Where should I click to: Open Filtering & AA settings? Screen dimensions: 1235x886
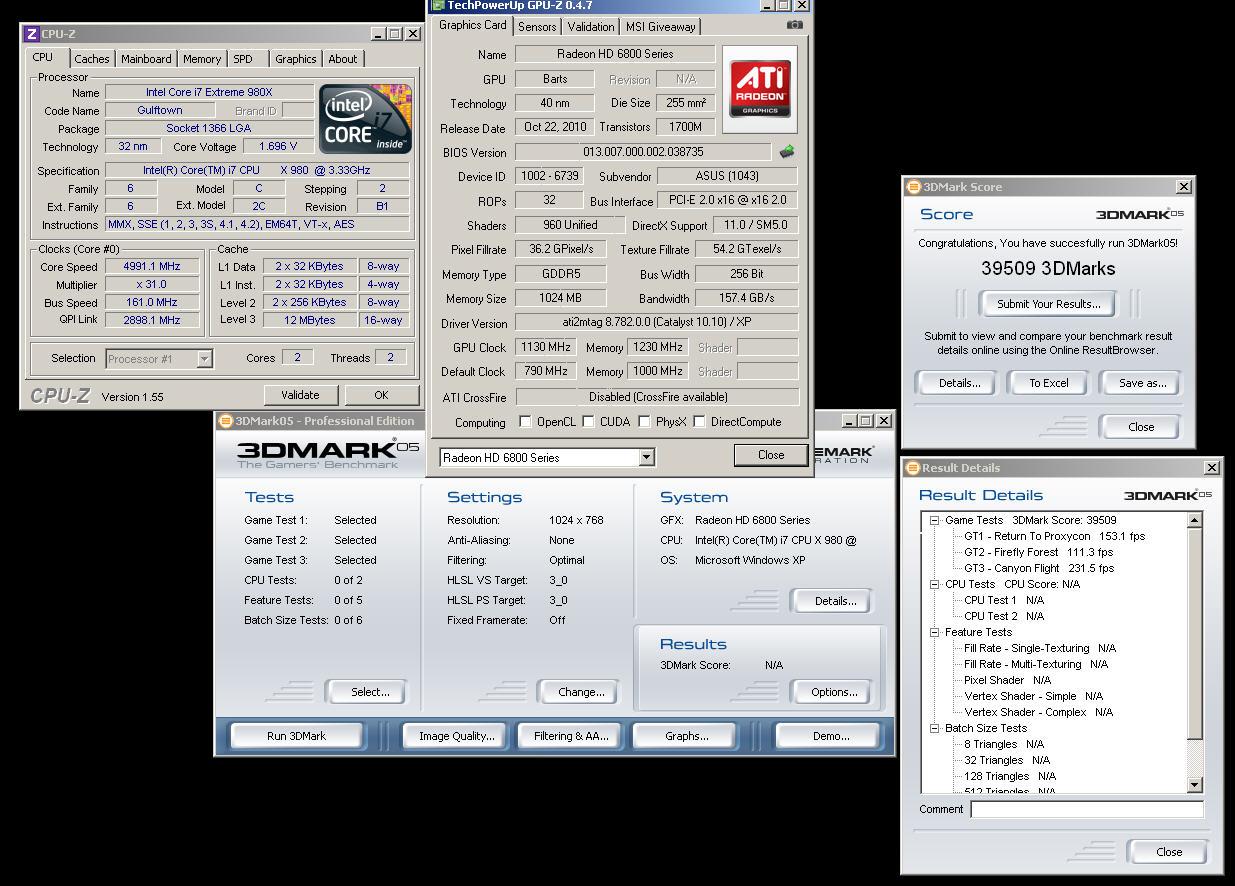pos(571,736)
